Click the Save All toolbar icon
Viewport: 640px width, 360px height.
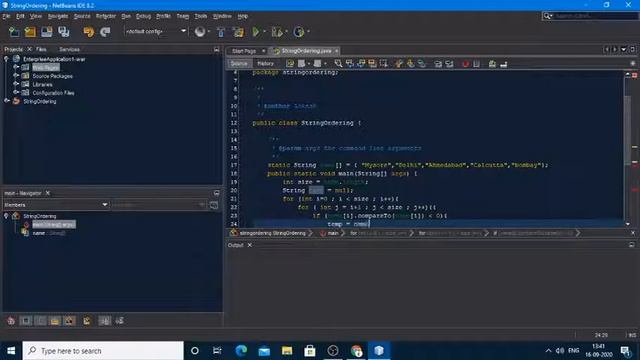click(64, 32)
